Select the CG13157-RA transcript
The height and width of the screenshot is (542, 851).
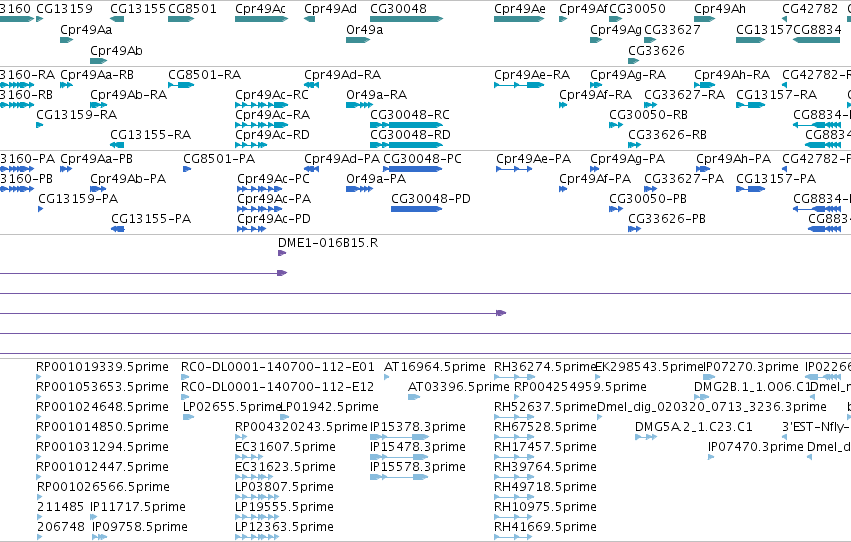(x=750, y=105)
